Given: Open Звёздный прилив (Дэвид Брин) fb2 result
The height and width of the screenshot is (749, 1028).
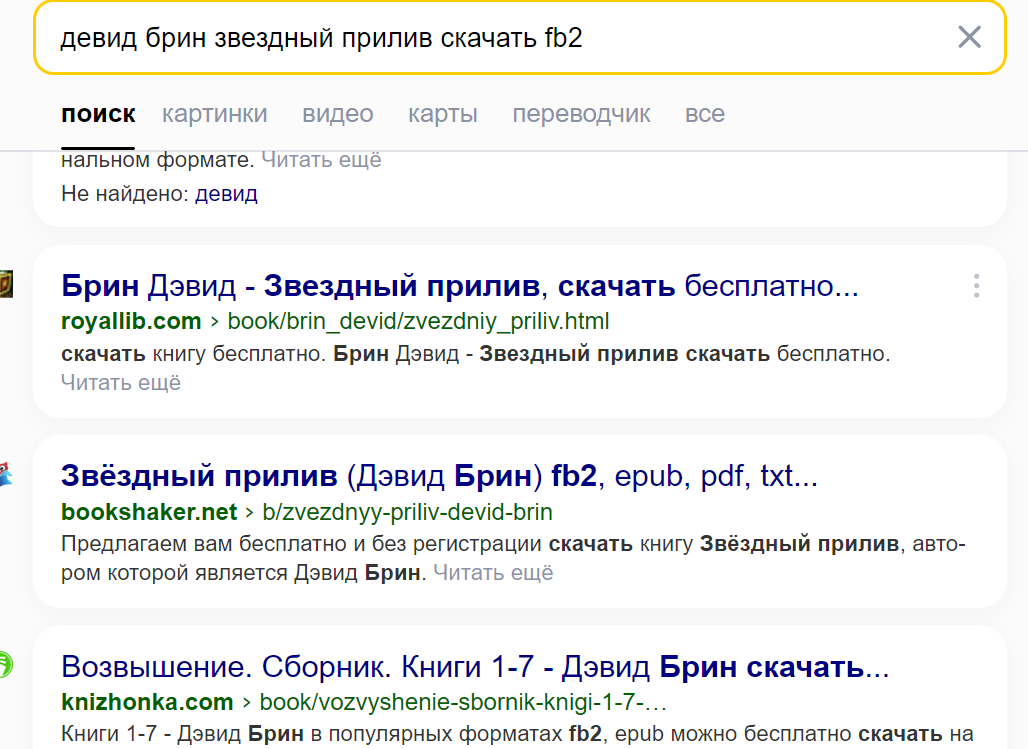Looking at the screenshot, I should point(439,476).
